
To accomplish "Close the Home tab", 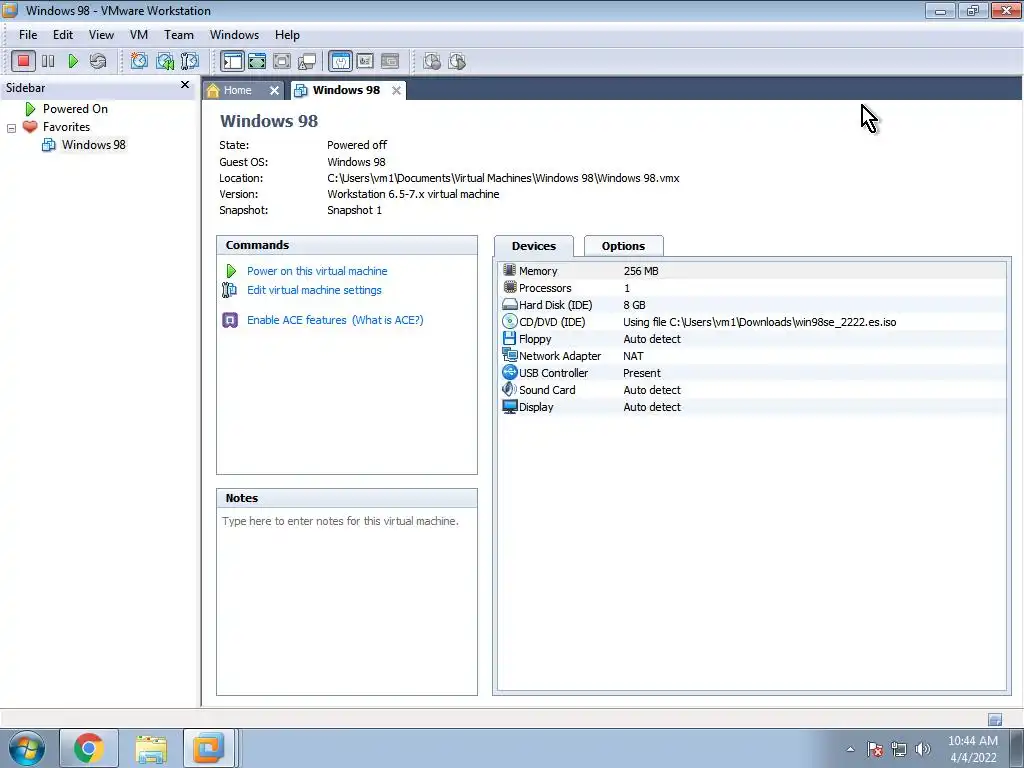I will coord(274,91).
